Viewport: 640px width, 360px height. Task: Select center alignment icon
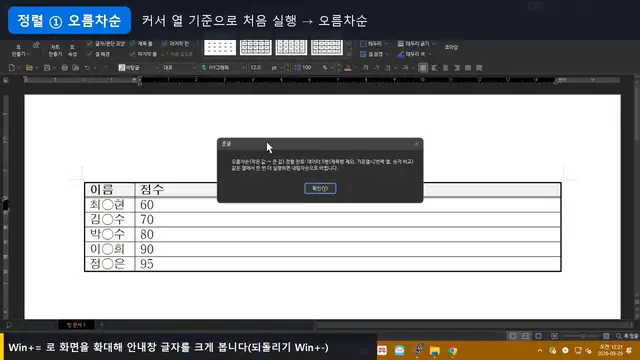pos(445,68)
